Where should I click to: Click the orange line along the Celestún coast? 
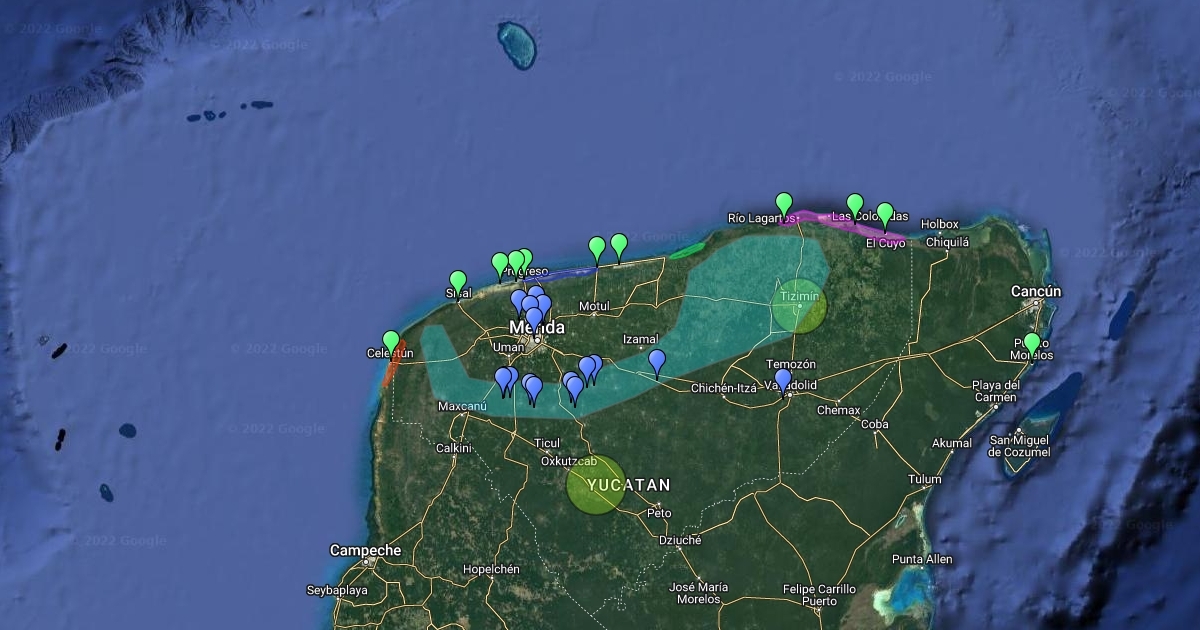click(x=390, y=372)
